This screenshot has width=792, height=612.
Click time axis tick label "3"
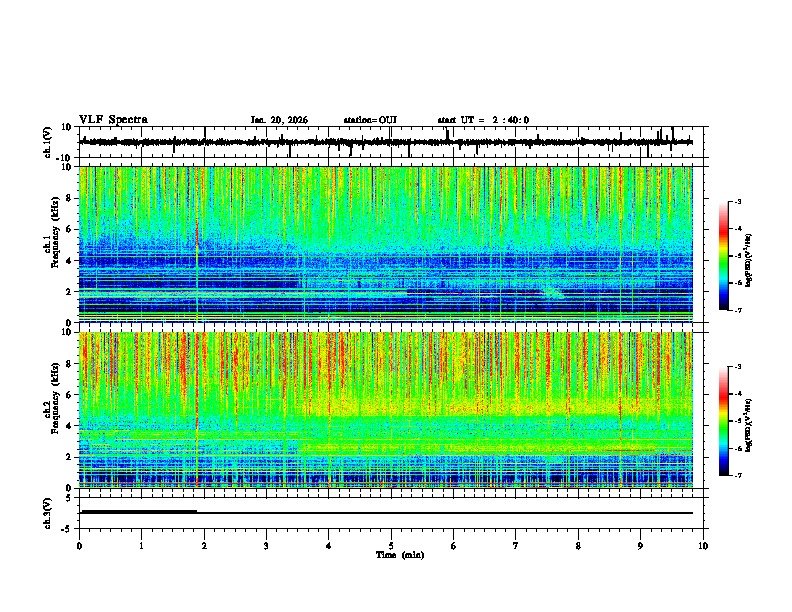[266, 546]
